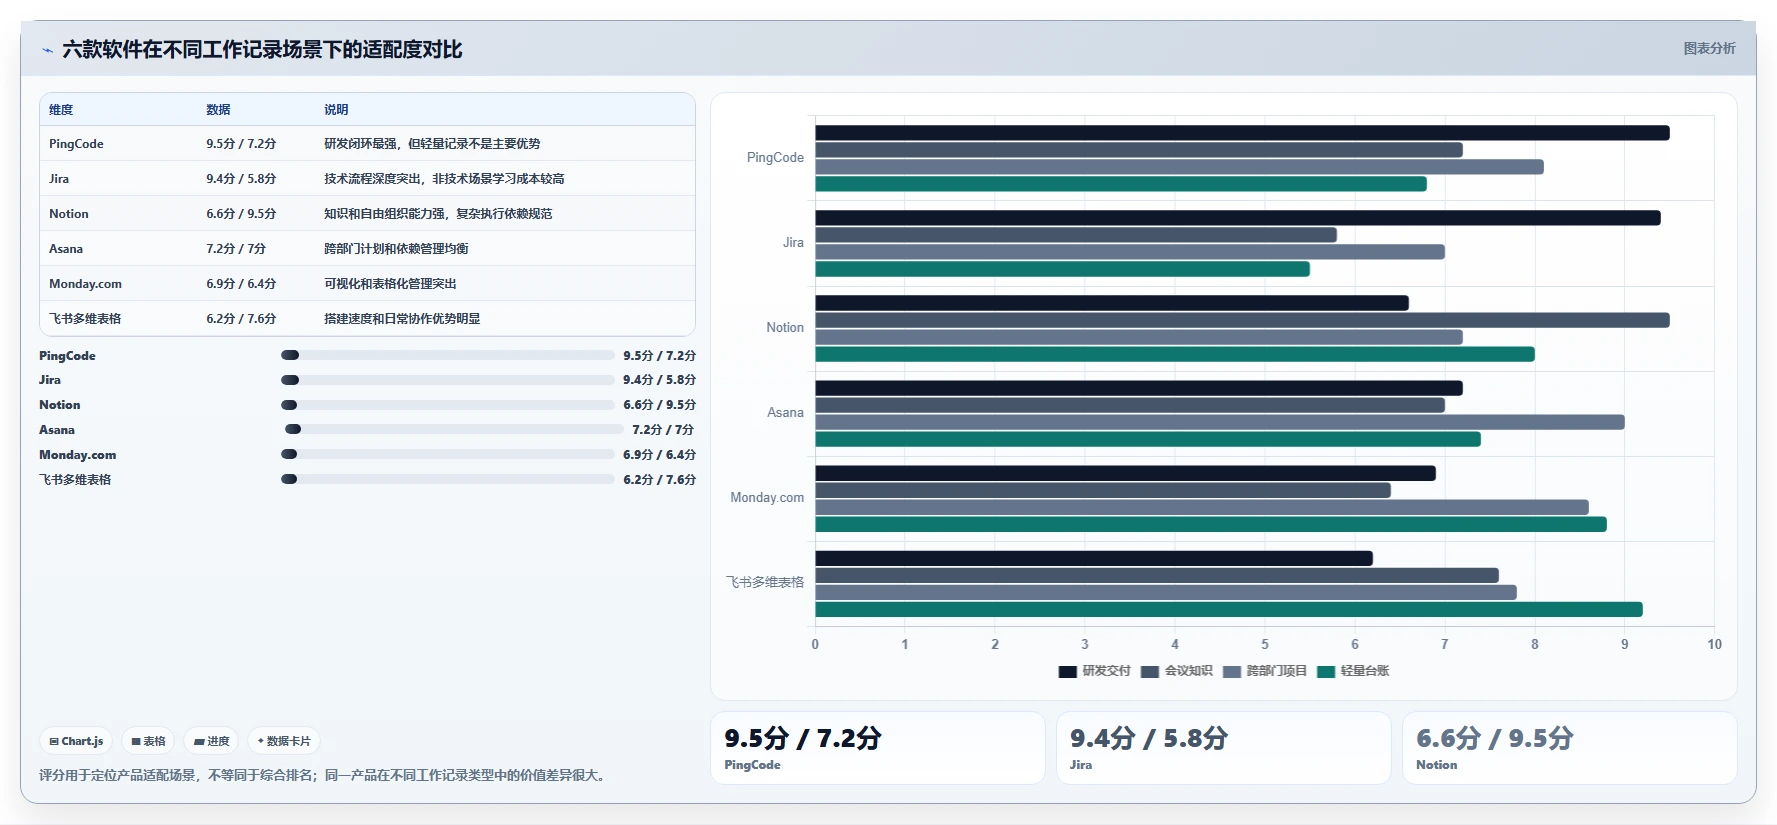Viewport: 1777px width, 825px height.
Task: Click PingCode's dark 研发交付 bar in chart
Action: [x=1242, y=133]
